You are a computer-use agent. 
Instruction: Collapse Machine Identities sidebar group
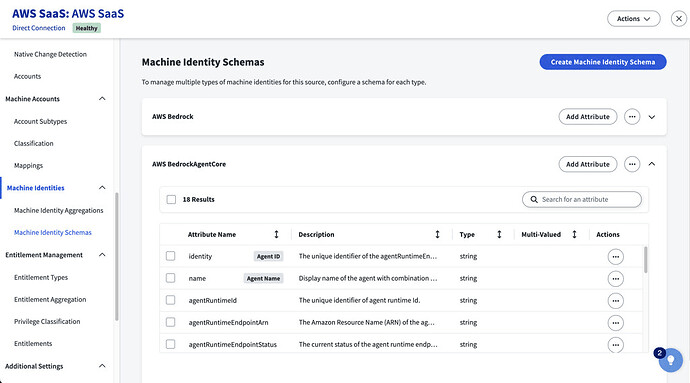tap(102, 188)
